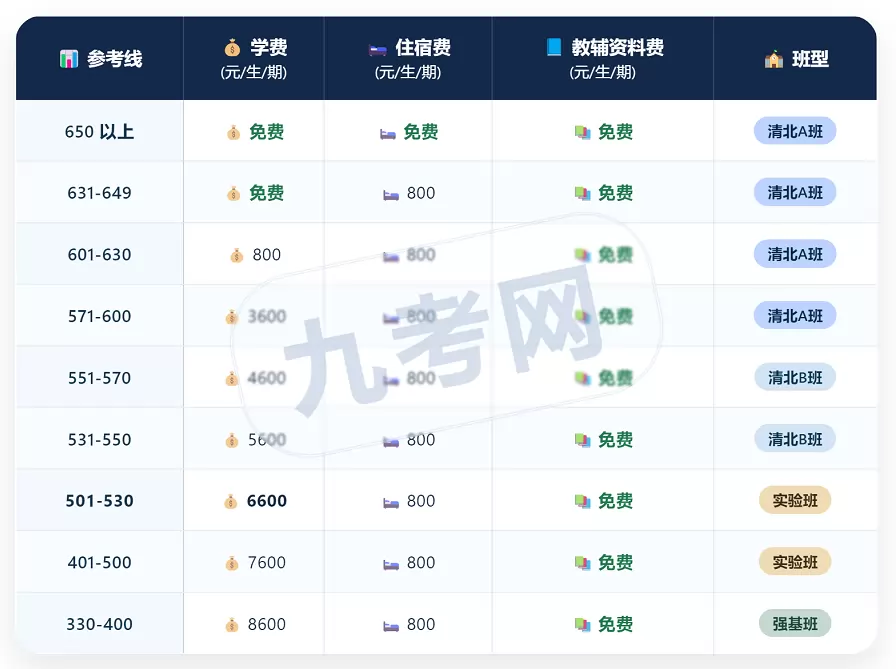Click the bar chart icon beside 参考线
This screenshot has width=896, height=669.
[x=69, y=59]
